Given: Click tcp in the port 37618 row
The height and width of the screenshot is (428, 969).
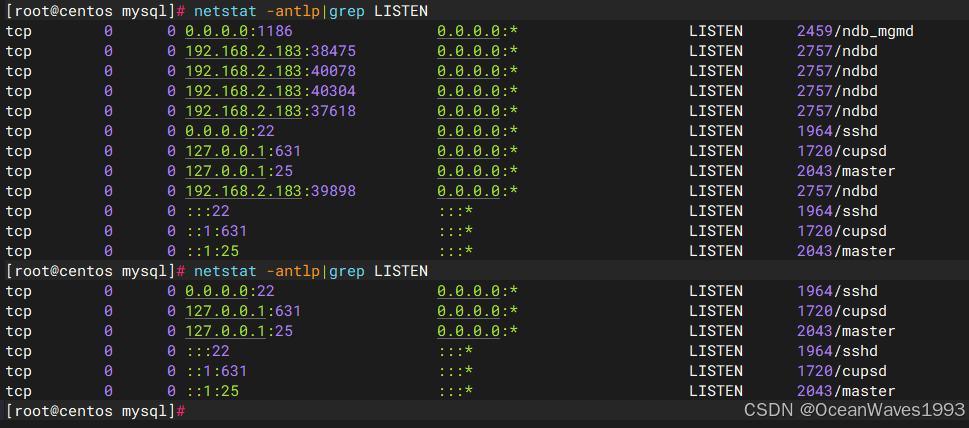Looking at the screenshot, I should pos(19,111).
